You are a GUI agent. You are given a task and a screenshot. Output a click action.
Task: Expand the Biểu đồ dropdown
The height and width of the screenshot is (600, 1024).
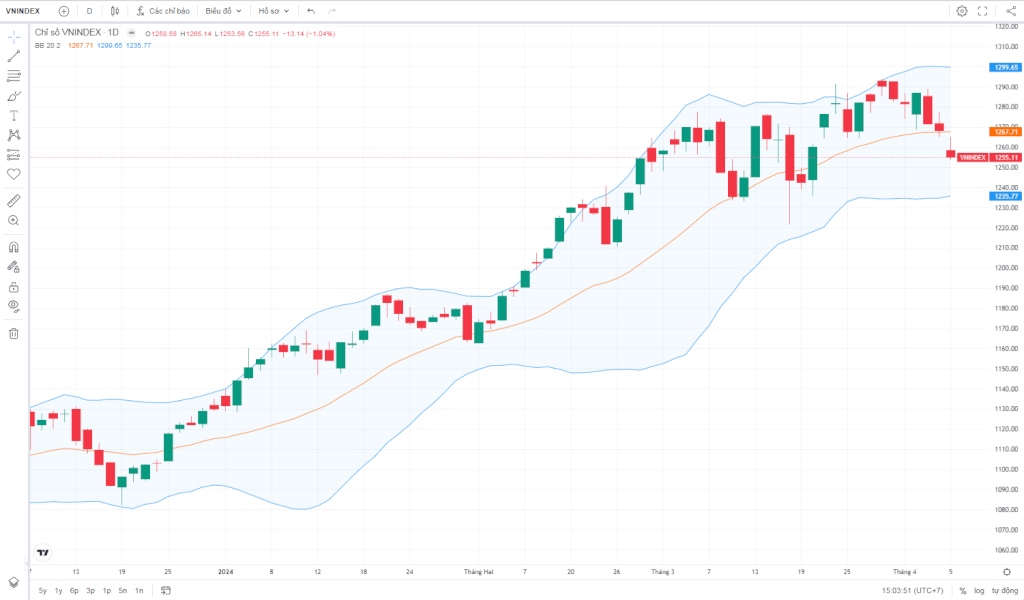pos(223,11)
